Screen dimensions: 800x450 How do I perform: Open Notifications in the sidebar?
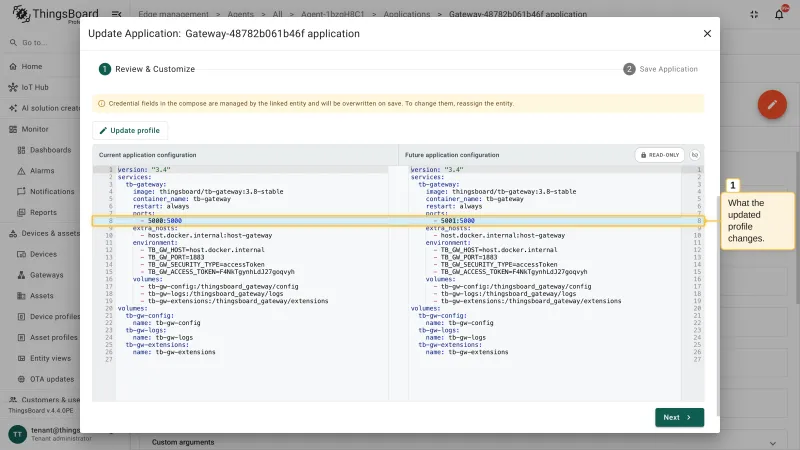tap(44, 191)
